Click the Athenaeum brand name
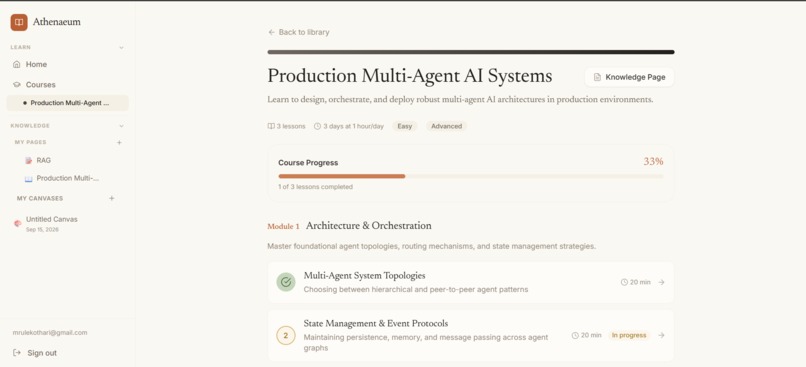This screenshot has width=806, height=367. (57, 22)
